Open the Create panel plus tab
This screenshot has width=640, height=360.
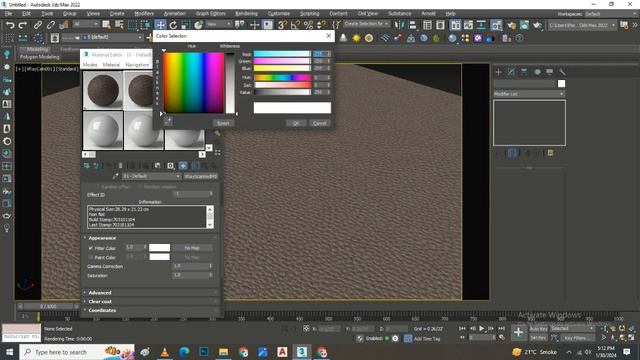pos(498,72)
